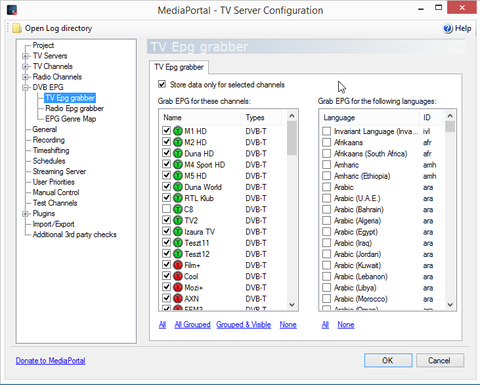
Task: Click the red icon next to Film+
Action: (178, 265)
